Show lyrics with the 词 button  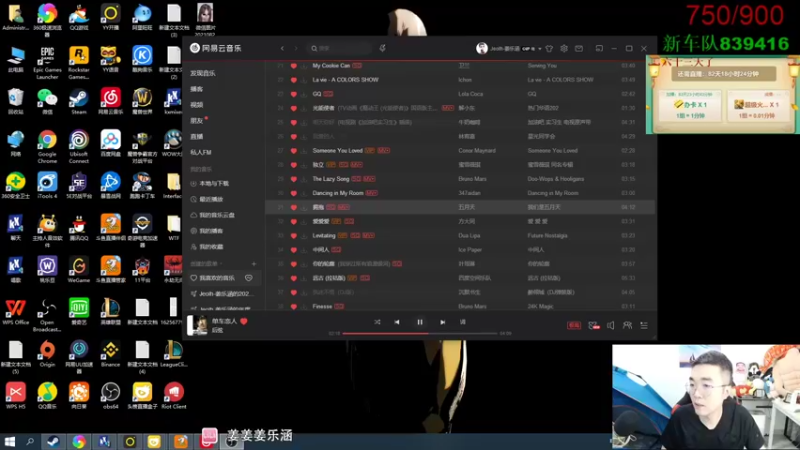click(x=463, y=322)
